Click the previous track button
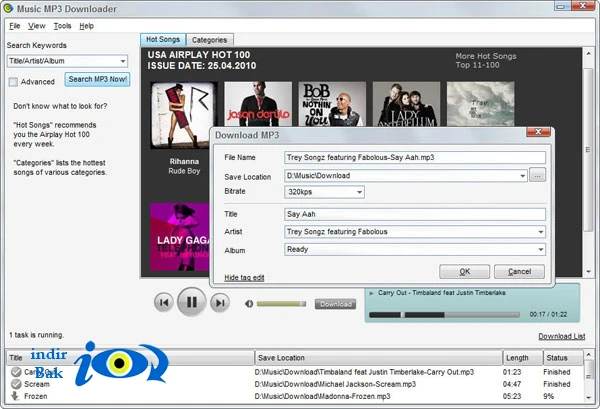Image resolution: width=600 pixels, height=409 pixels. [x=163, y=303]
